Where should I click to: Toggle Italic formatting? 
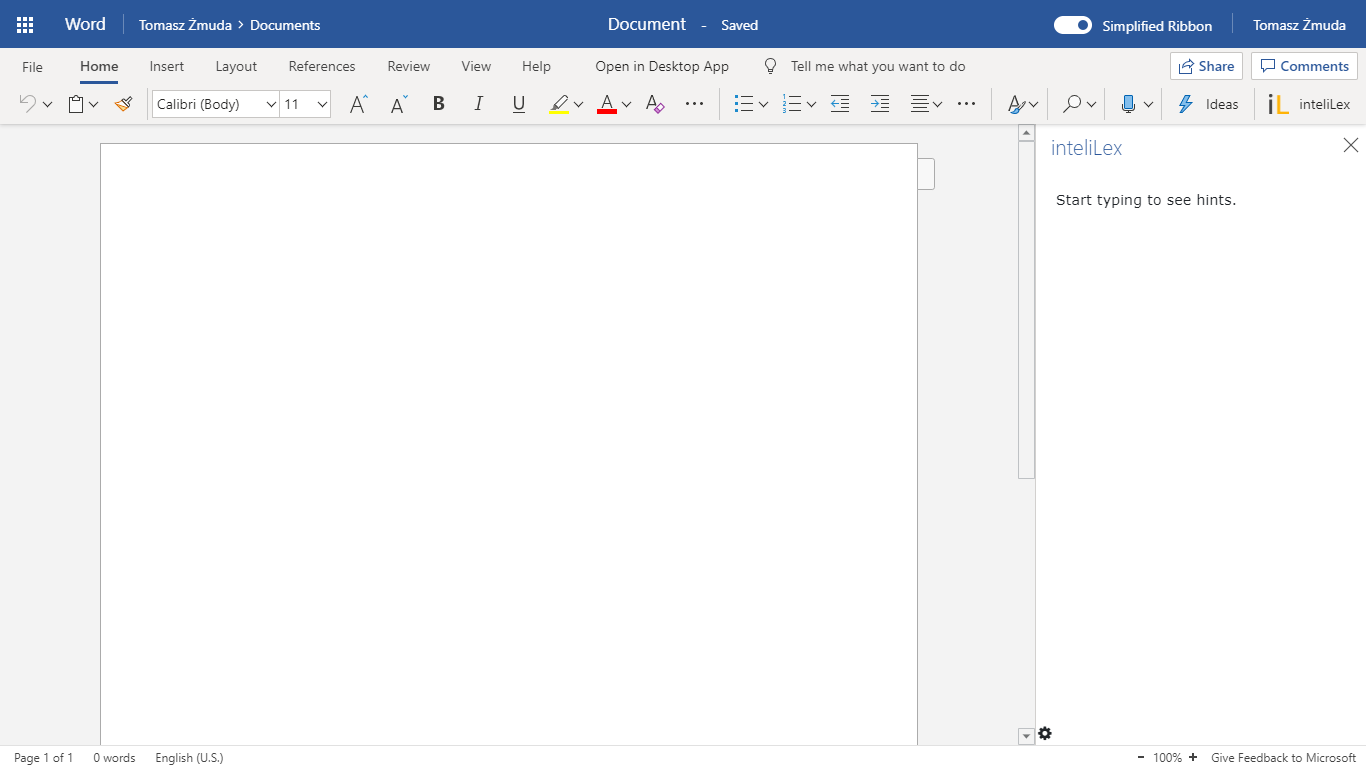click(478, 104)
